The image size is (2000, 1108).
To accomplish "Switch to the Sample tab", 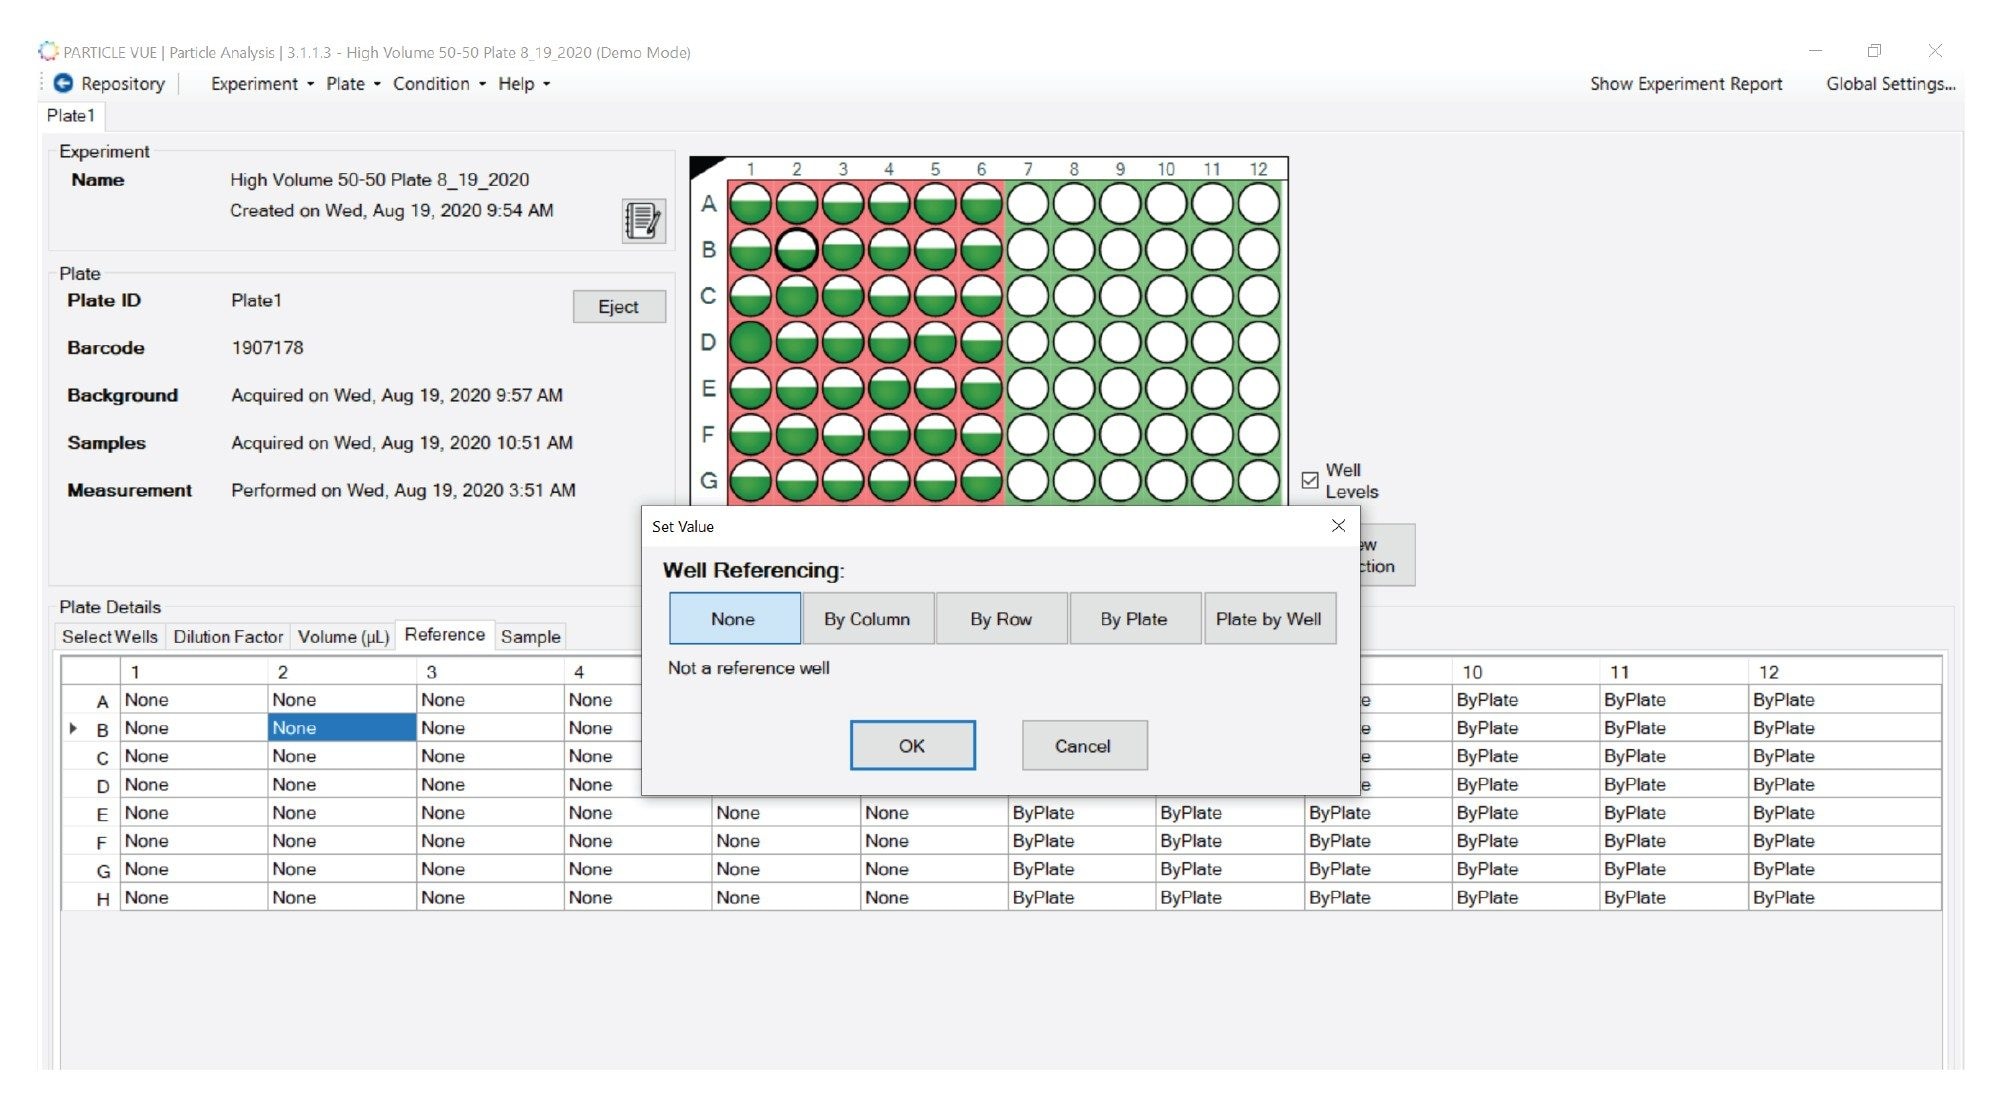I will tap(530, 636).
